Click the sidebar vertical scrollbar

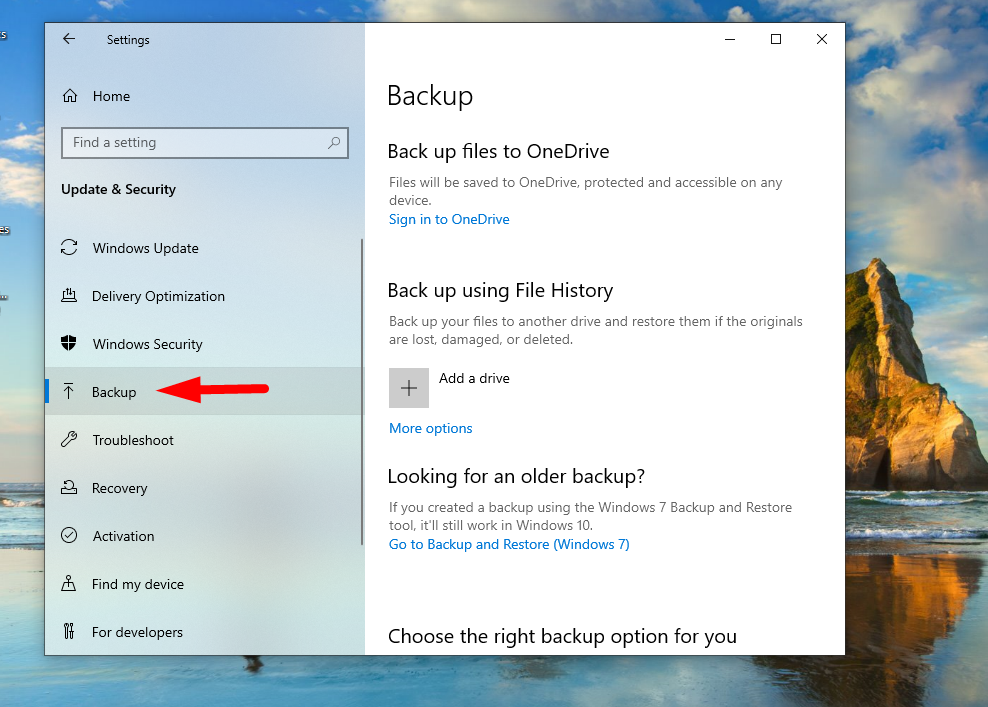tap(361, 390)
